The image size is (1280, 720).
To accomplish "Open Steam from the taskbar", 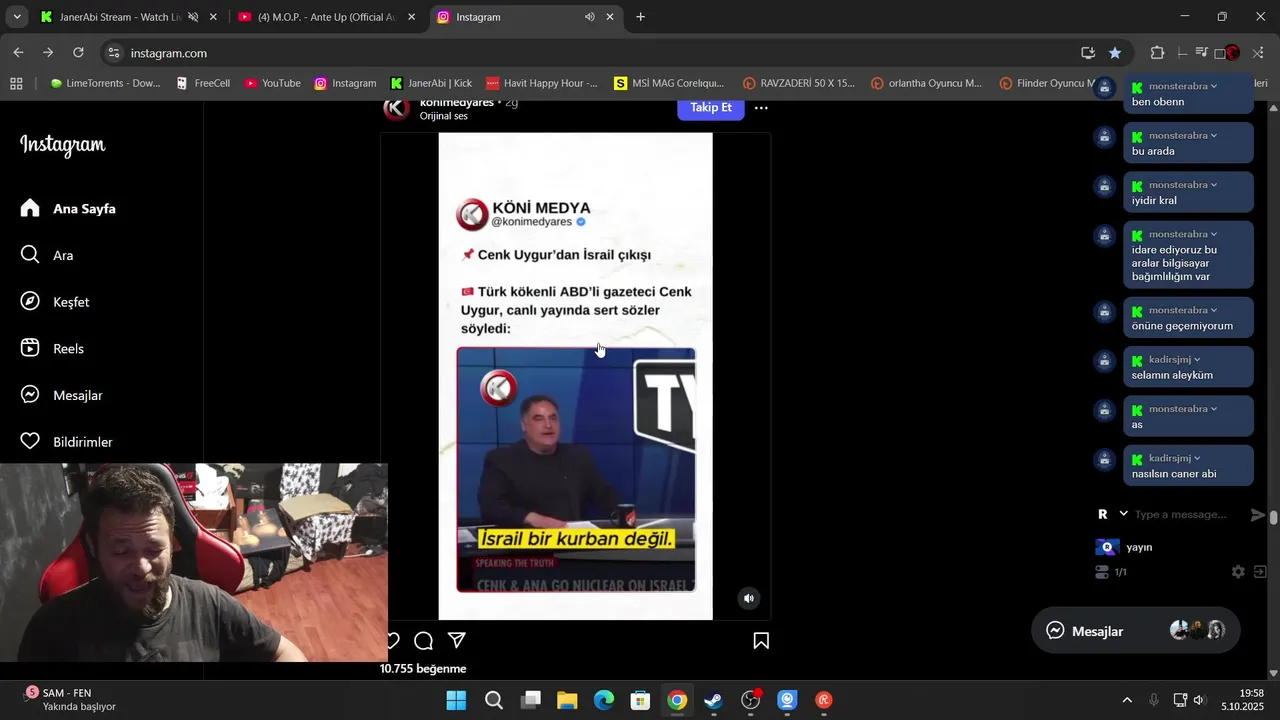I will click(x=713, y=700).
